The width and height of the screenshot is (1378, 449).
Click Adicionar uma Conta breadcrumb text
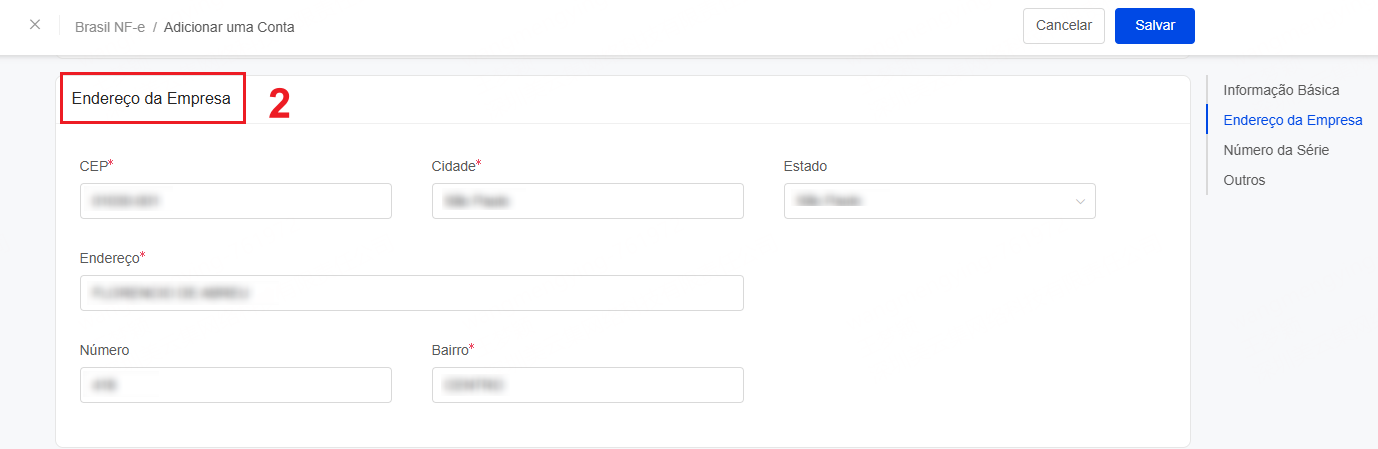point(229,27)
